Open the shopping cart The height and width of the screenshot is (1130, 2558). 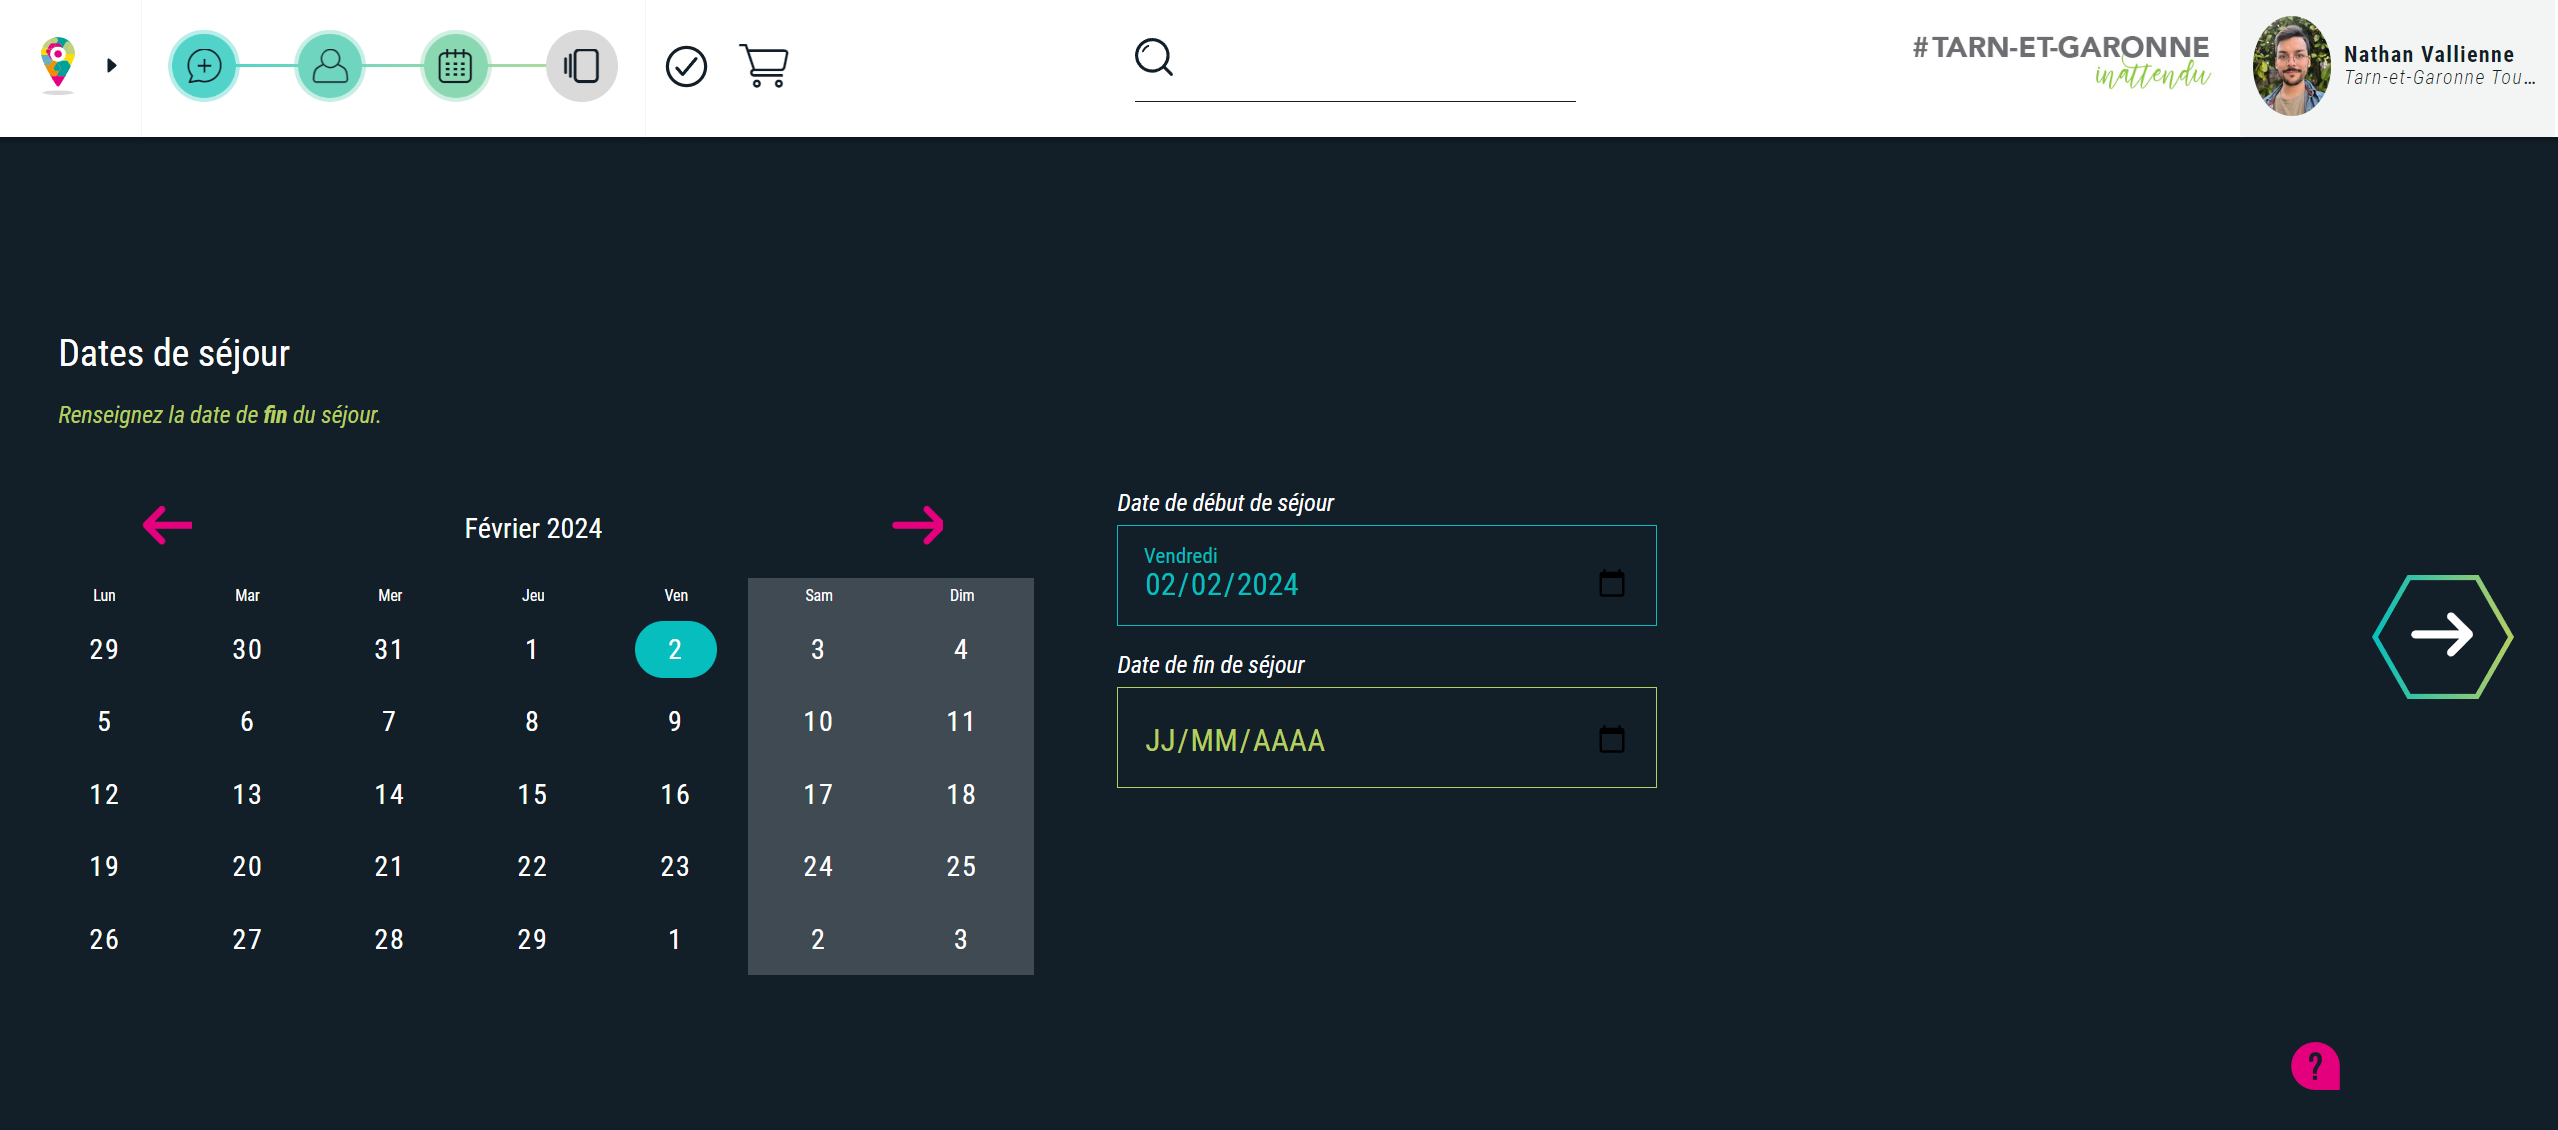(x=764, y=66)
